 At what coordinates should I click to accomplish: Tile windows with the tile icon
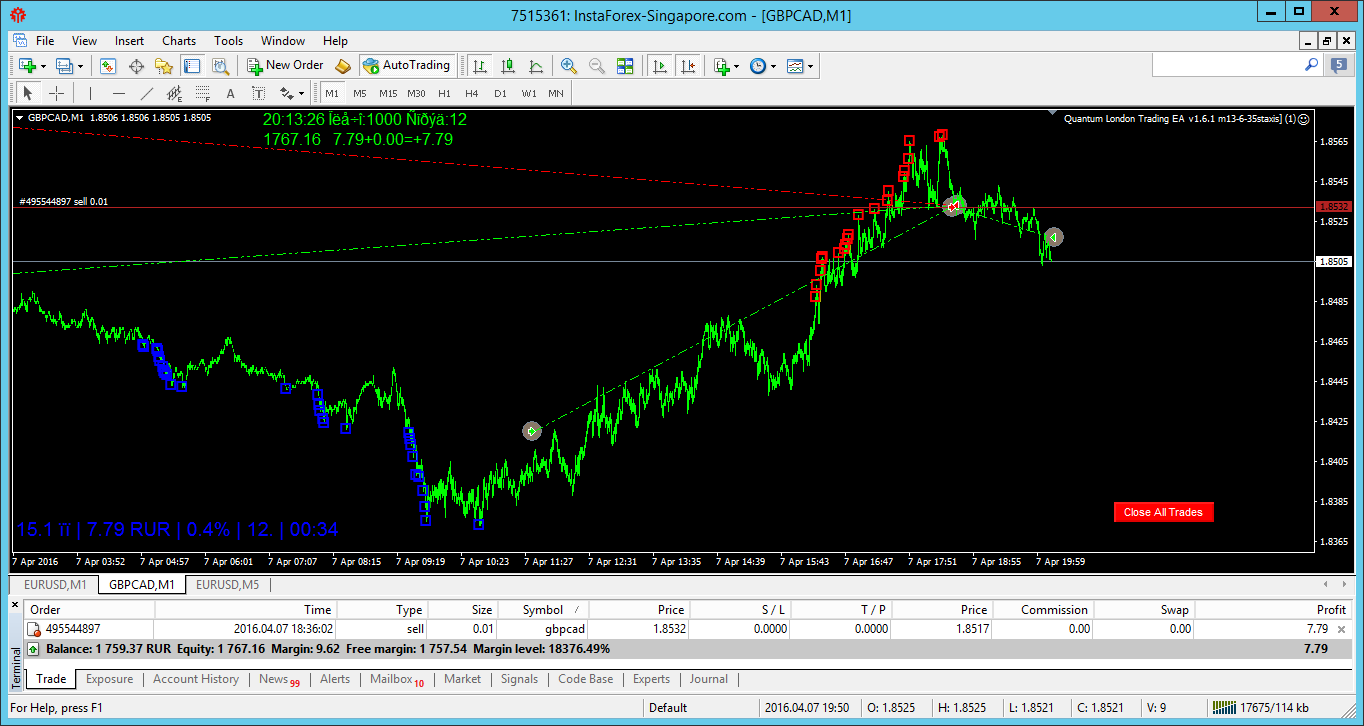point(625,66)
